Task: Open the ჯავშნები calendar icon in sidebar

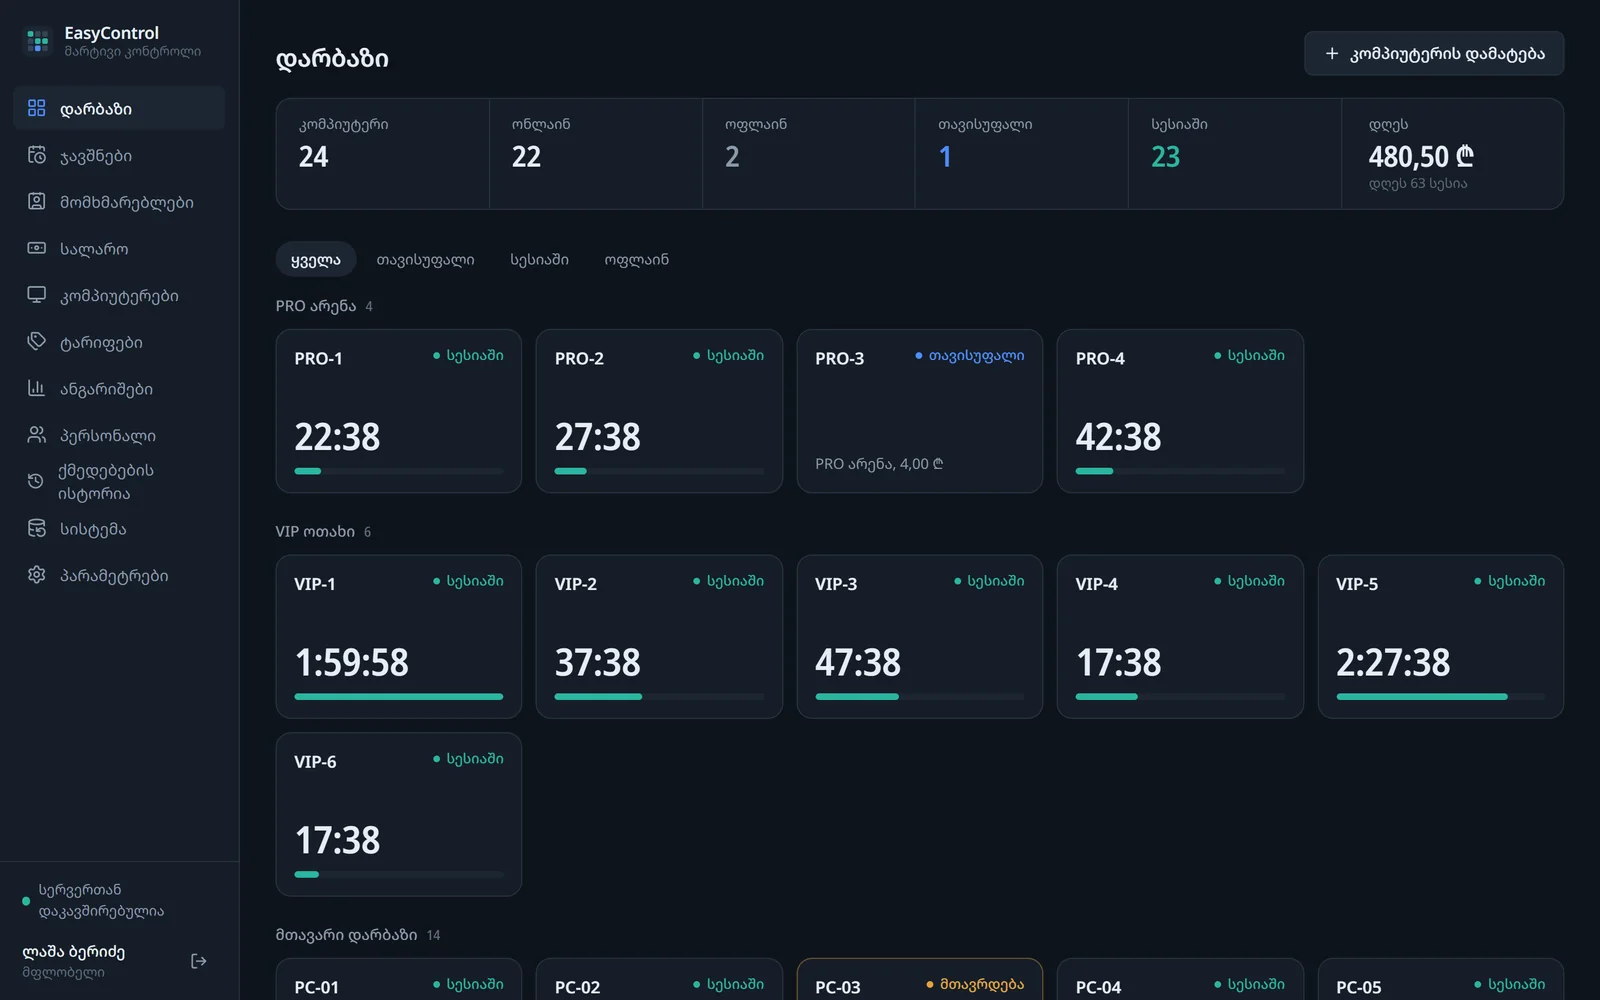Action: [36, 155]
